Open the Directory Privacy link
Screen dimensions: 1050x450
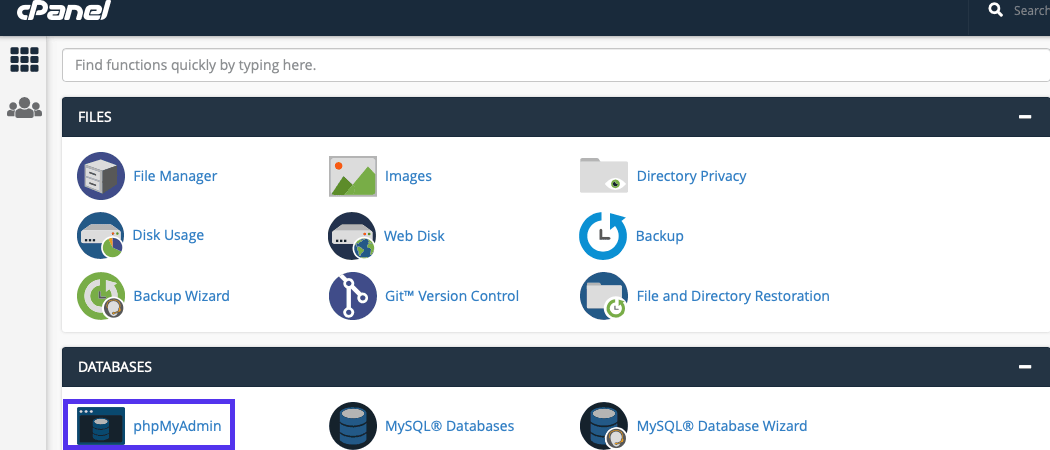coord(691,176)
